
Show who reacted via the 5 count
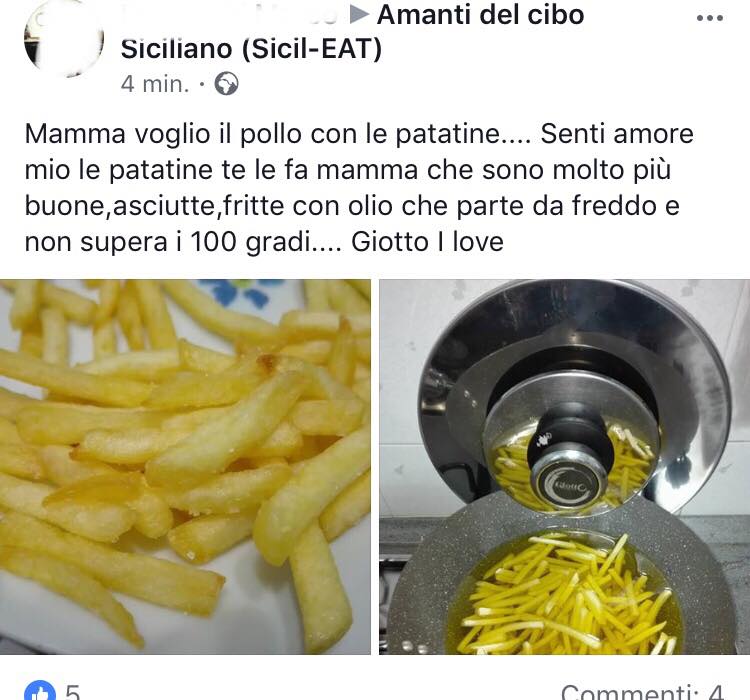point(72,692)
